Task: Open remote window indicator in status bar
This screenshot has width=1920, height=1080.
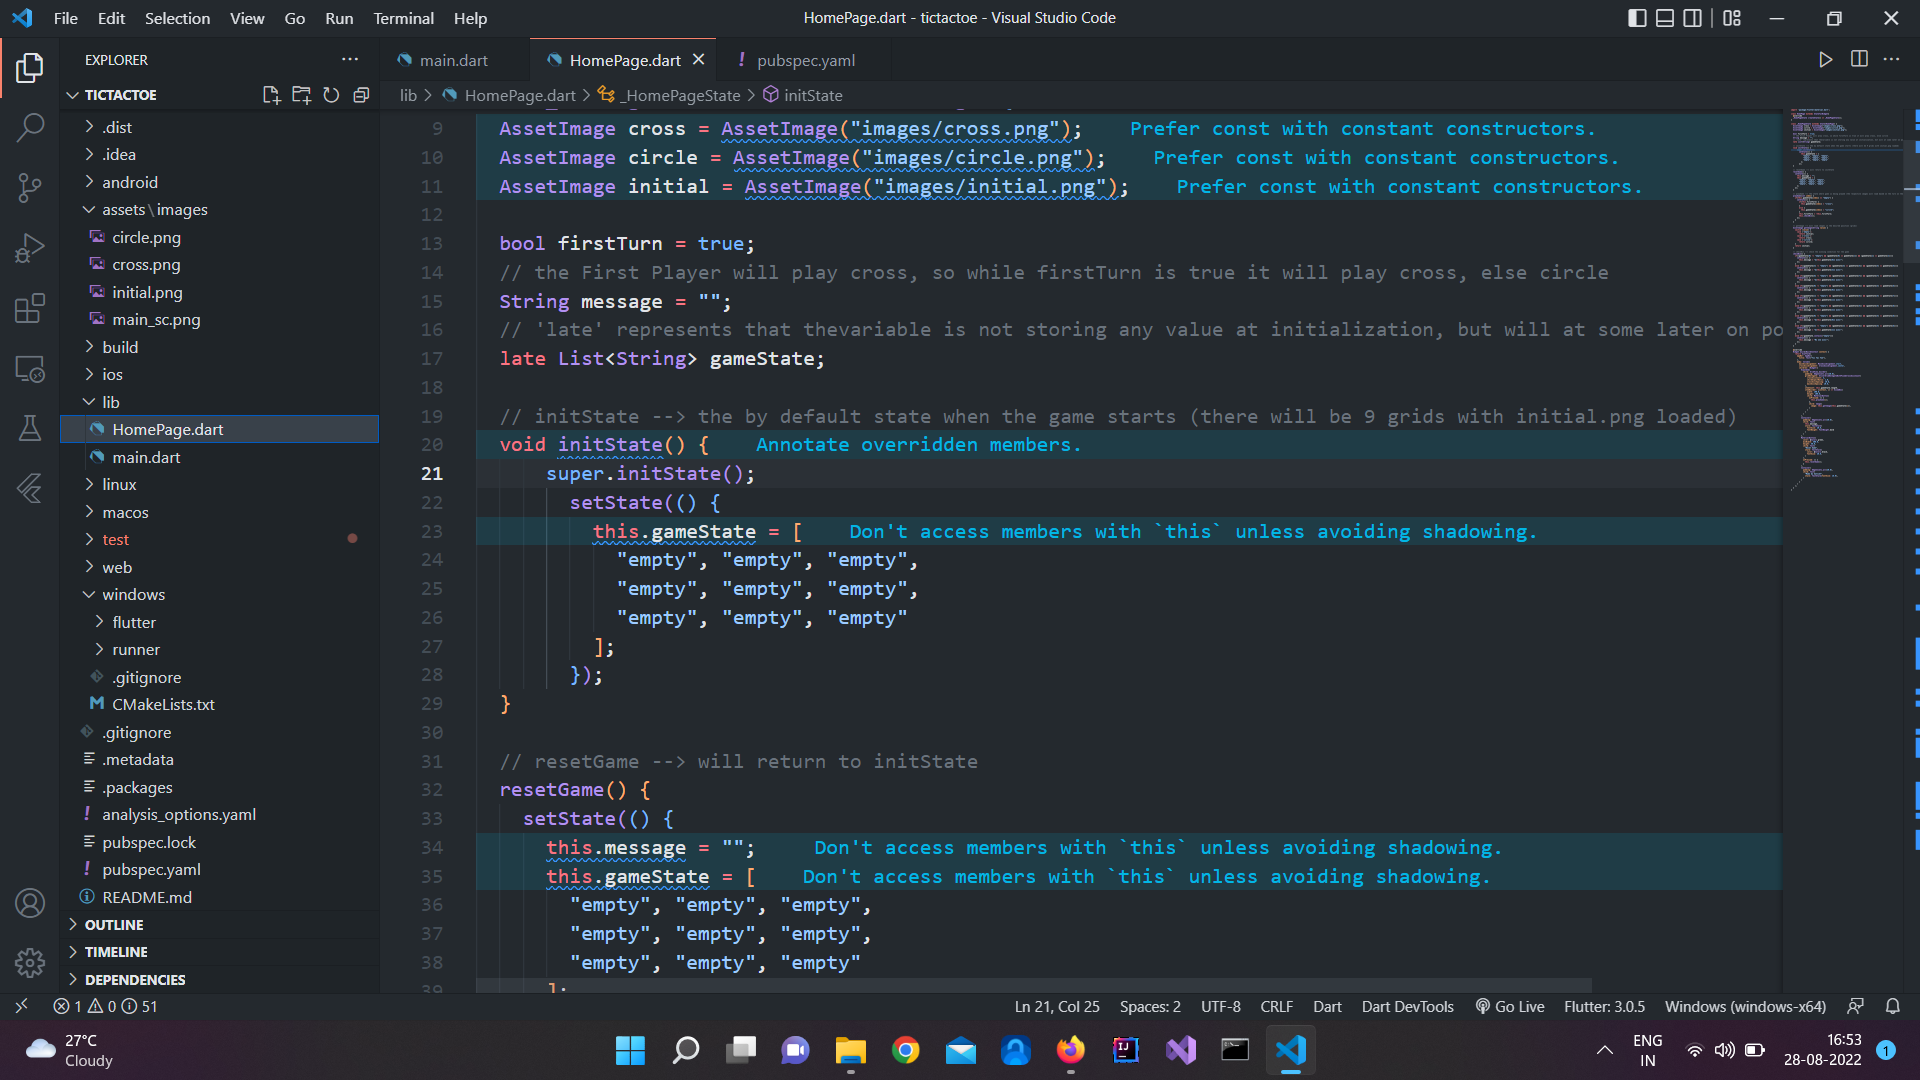Action: pos(21,1006)
